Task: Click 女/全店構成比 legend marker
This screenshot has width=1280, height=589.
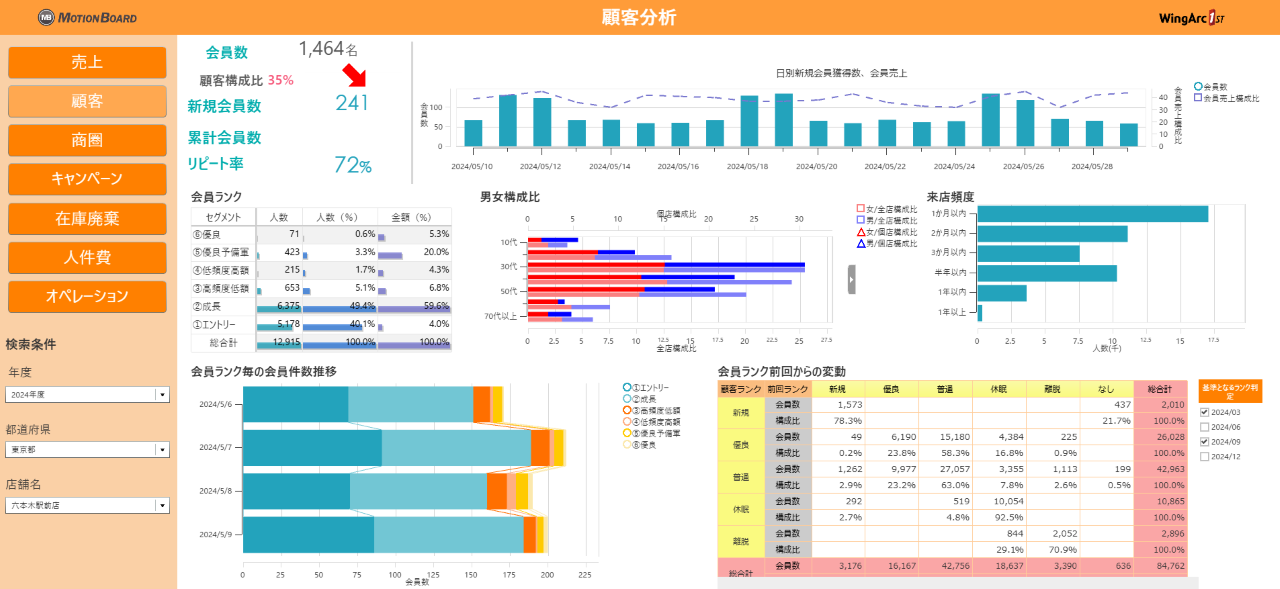Action: pyautogui.click(x=860, y=208)
